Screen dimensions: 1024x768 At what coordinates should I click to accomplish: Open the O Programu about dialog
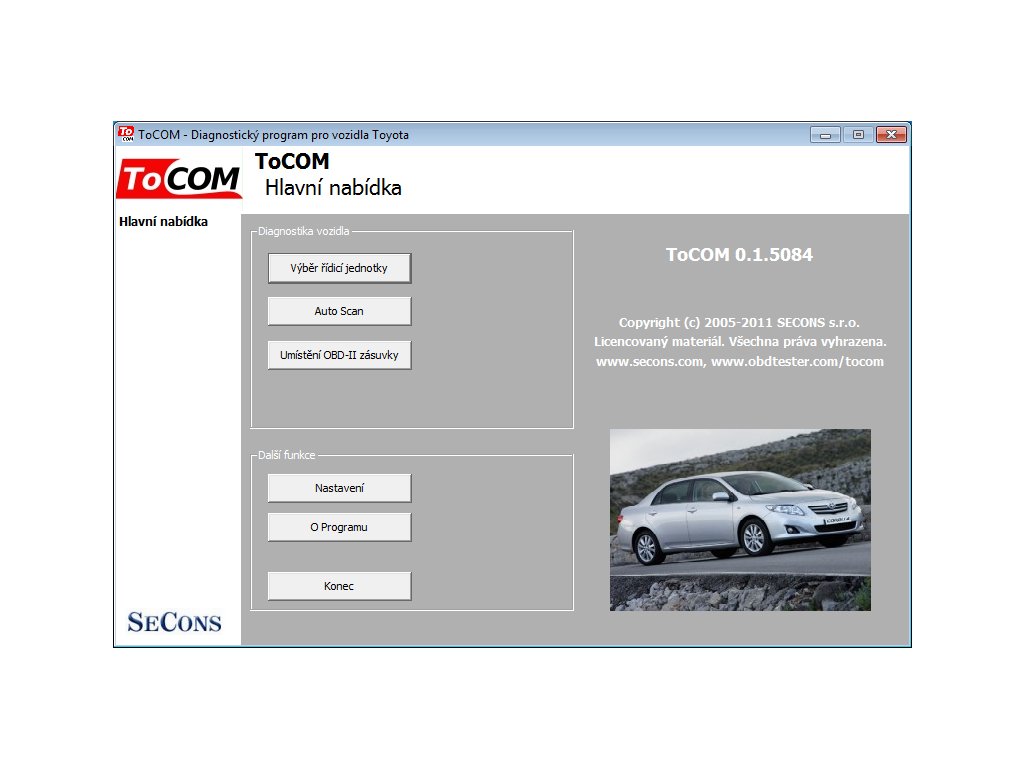tap(339, 527)
